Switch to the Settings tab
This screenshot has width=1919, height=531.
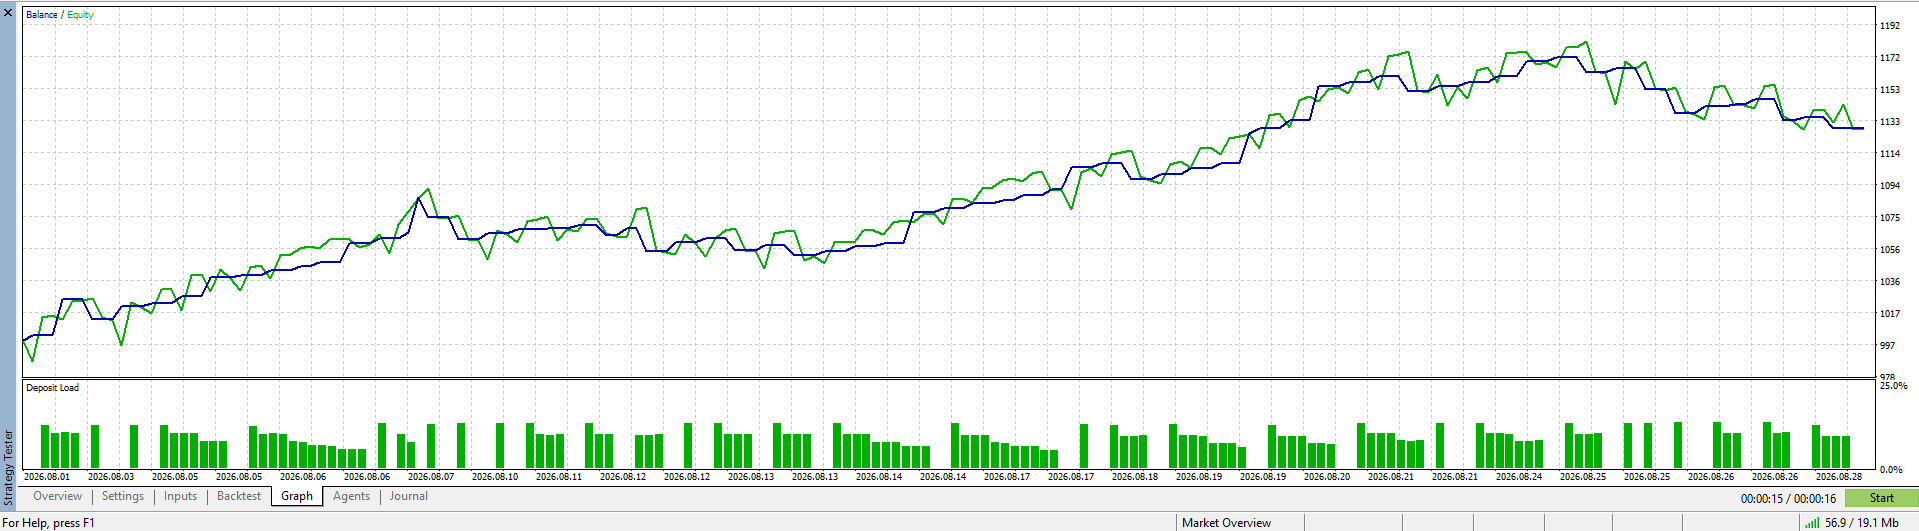pyautogui.click(x=123, y=496)
